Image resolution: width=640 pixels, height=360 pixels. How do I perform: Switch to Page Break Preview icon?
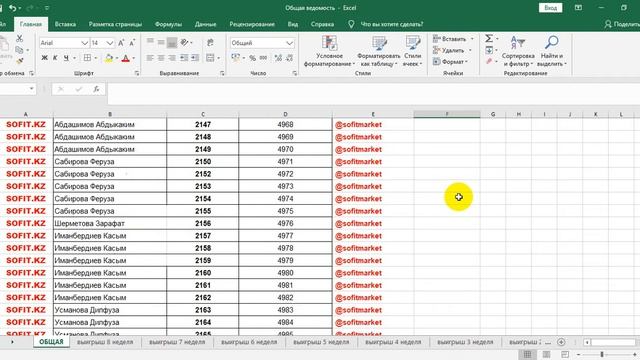pos(565,354)
